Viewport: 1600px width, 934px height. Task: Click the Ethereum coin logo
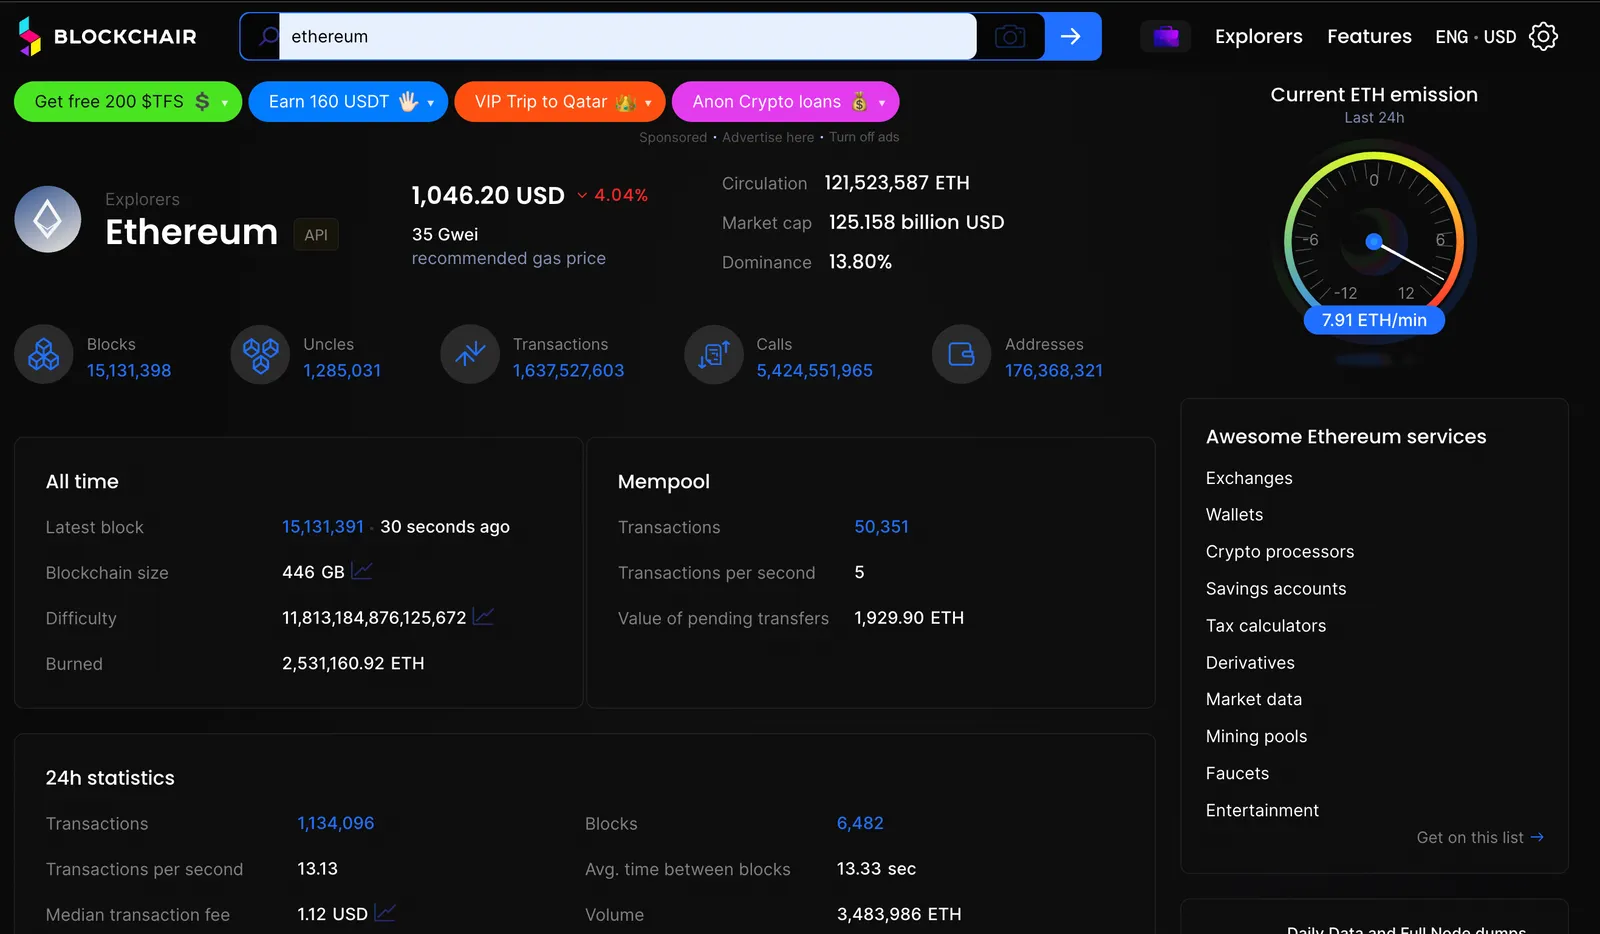pos(48,219)
